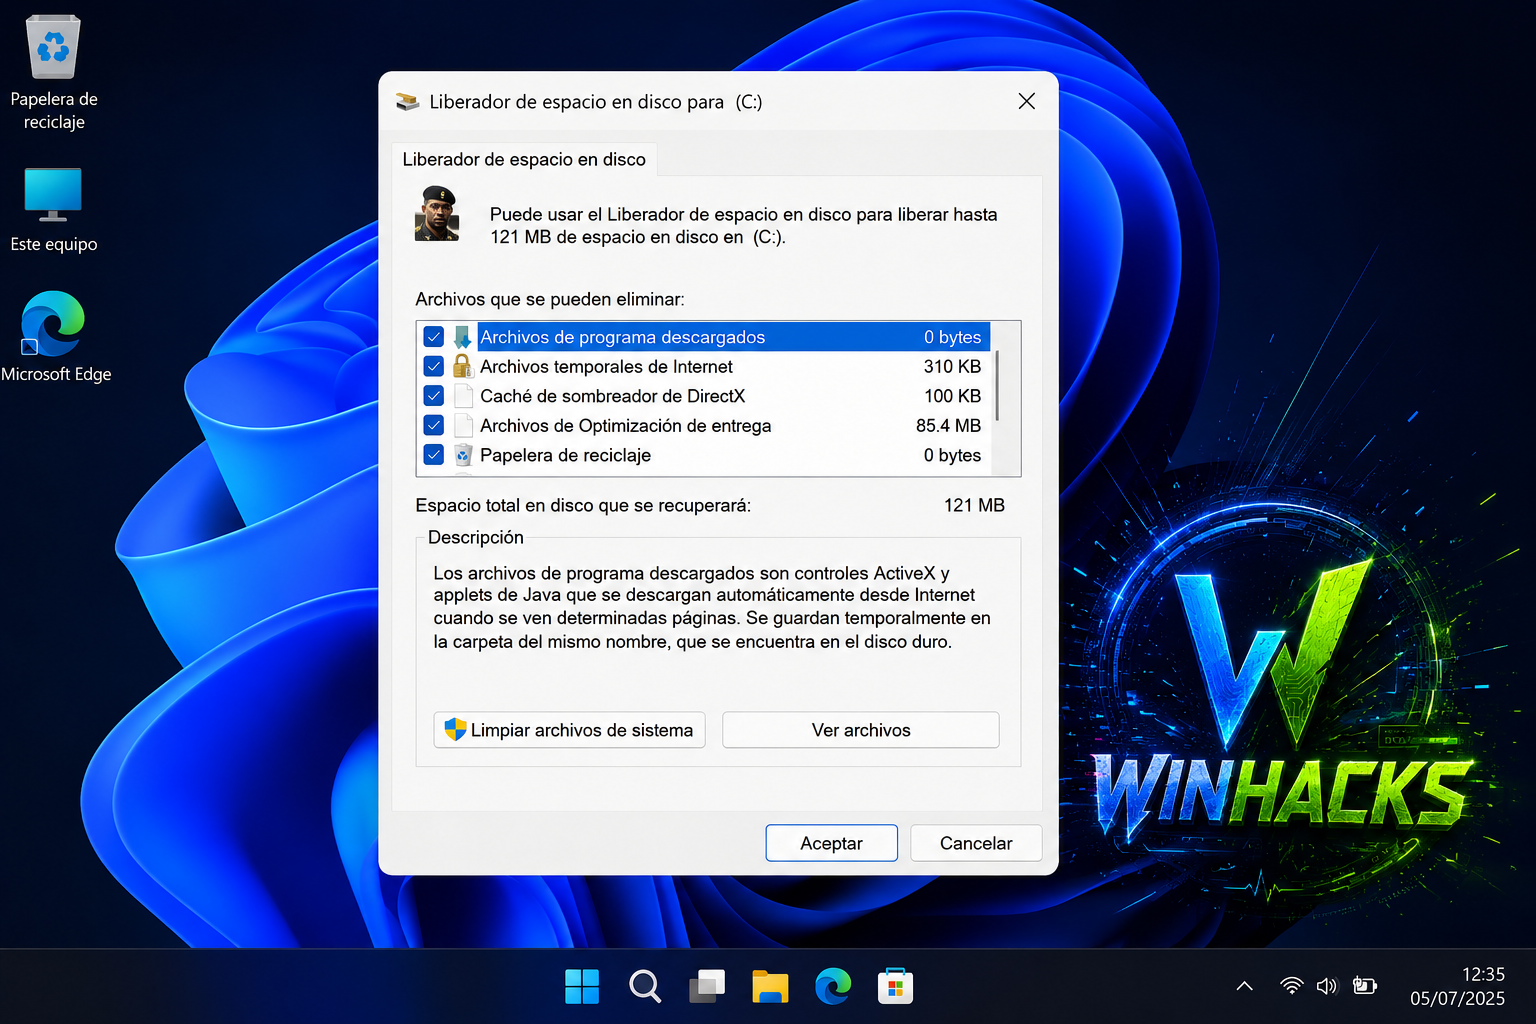The width and height of the screenshot is (1536, 1024).
Task: Click the volume speaker icon in the tray
Action: (1327, 986)
